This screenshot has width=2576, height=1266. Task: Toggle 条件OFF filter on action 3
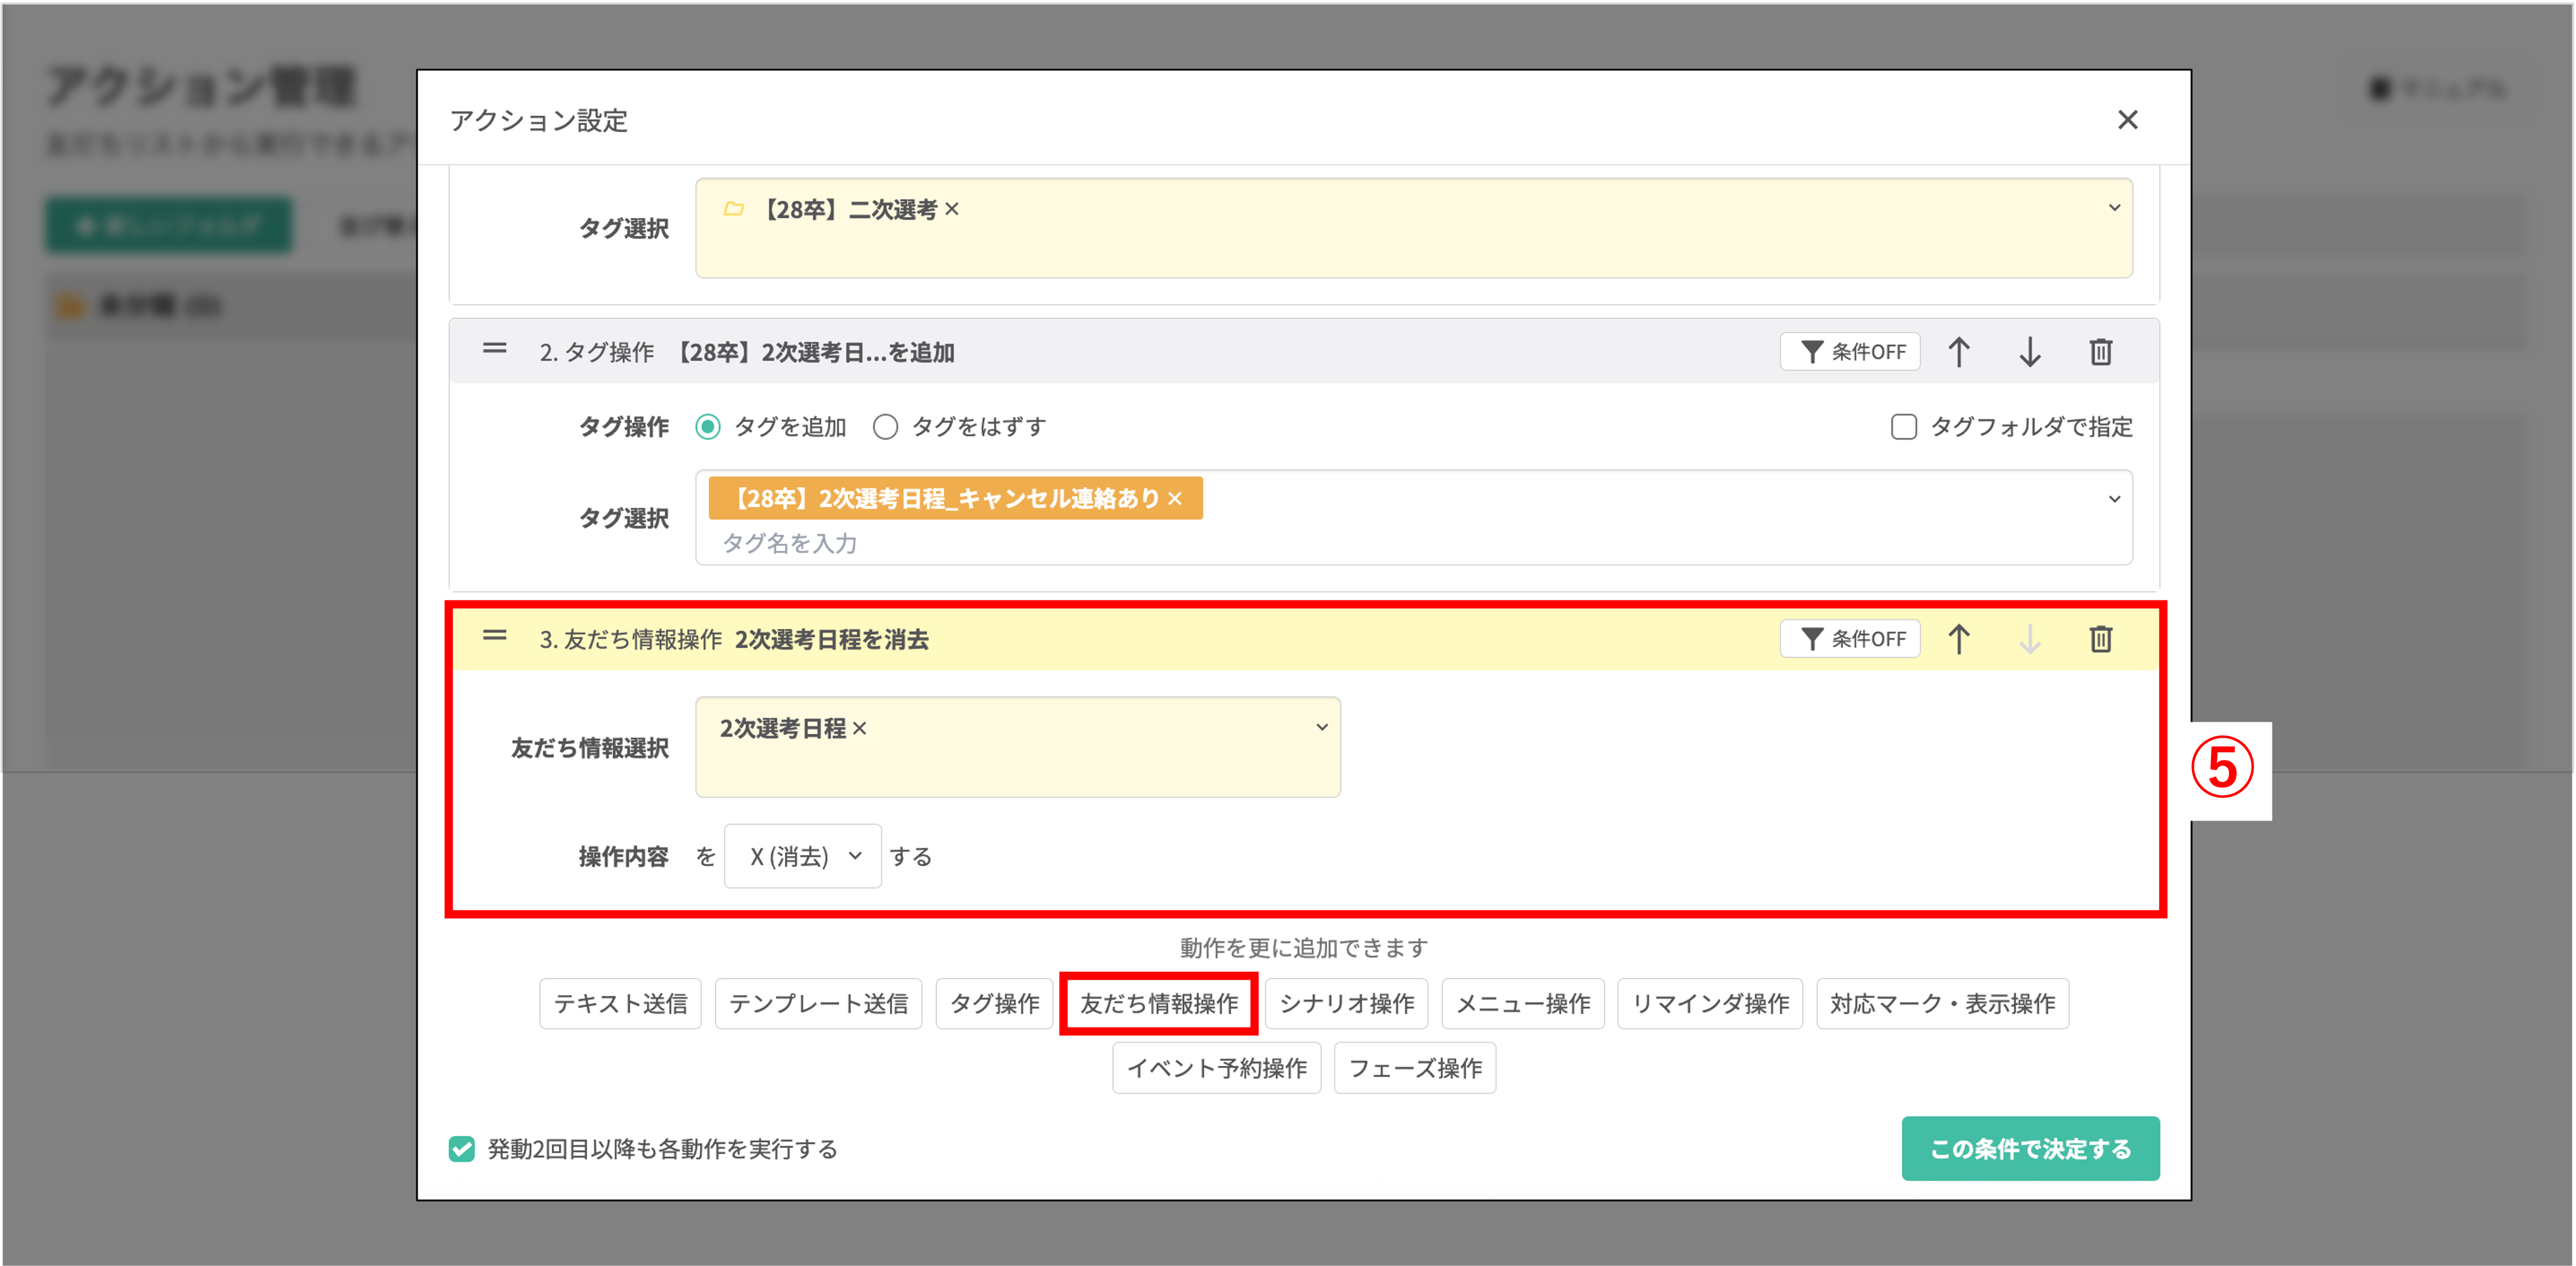pyautogui.click(x=1850, y=639)
